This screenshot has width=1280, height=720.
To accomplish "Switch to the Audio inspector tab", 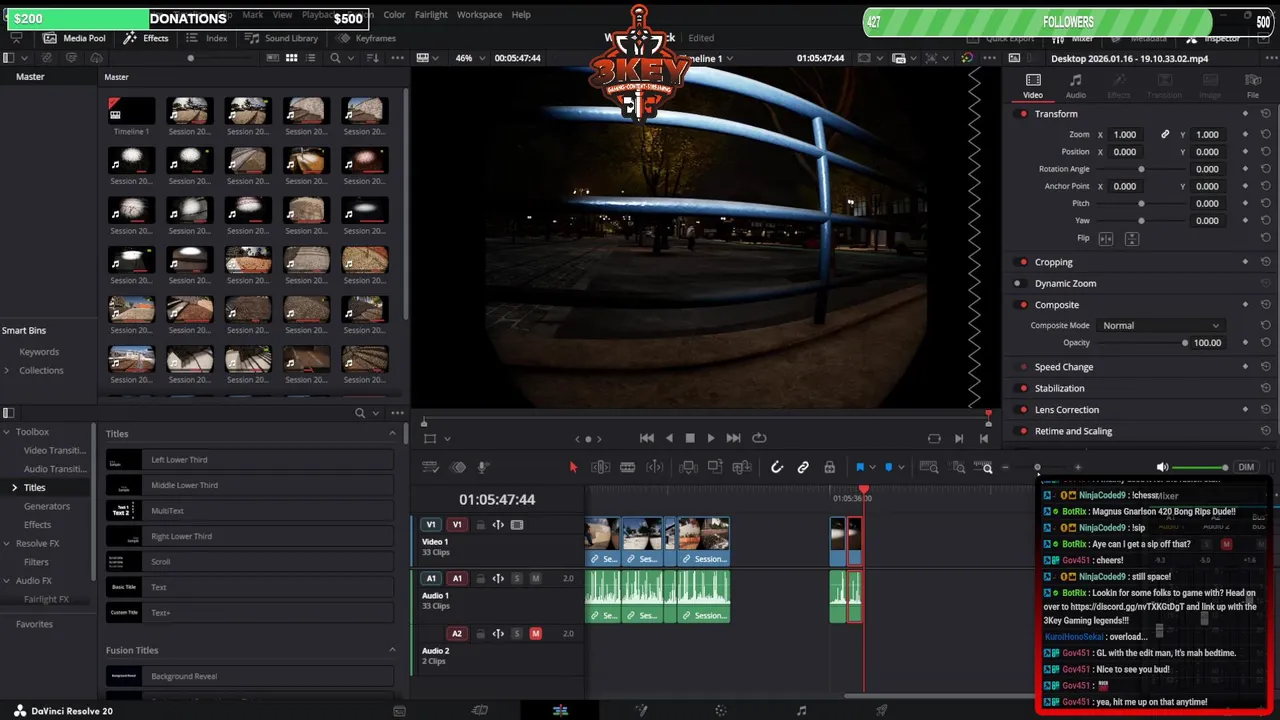I will click(1076, 86).
